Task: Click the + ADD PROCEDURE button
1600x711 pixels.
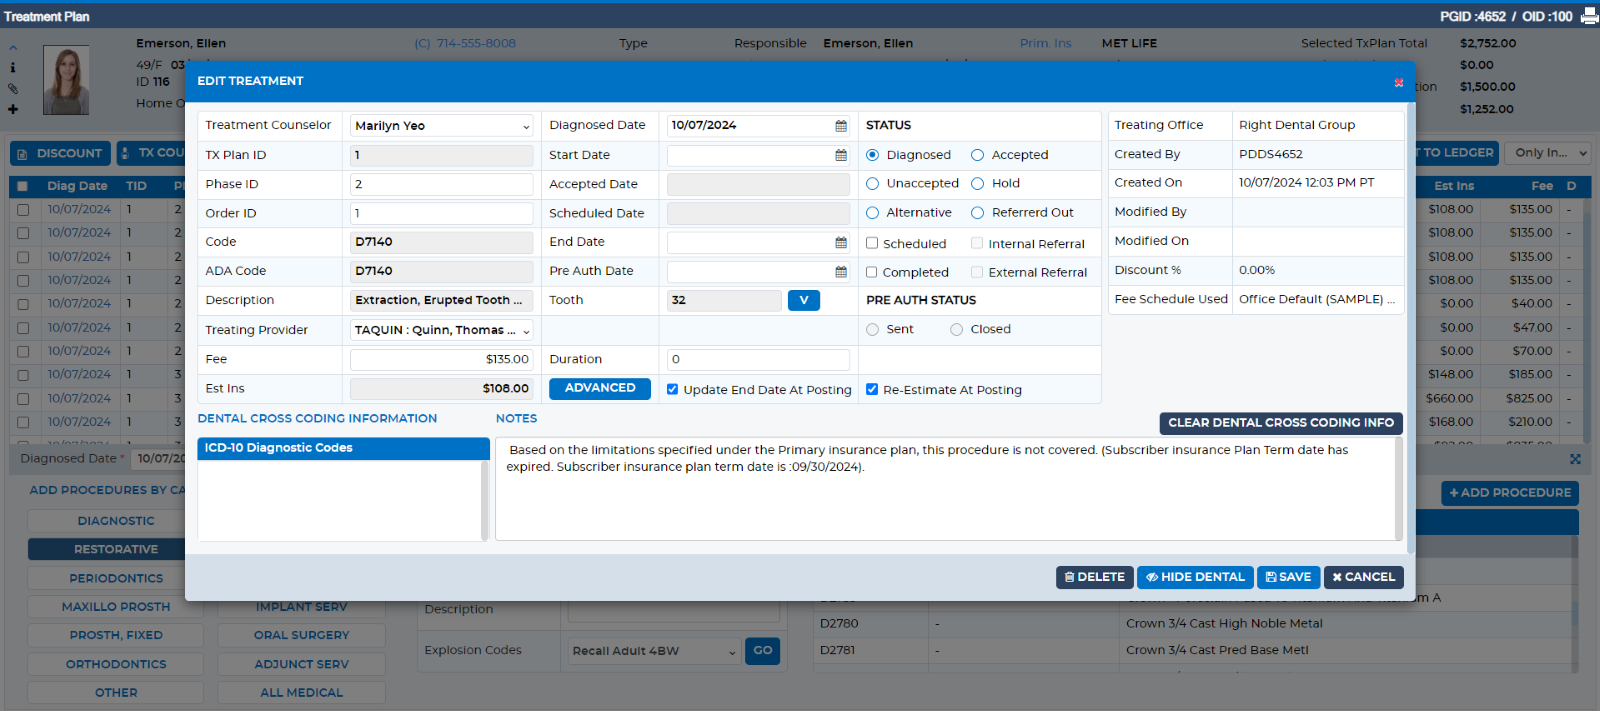Action: click(1510, 493)
